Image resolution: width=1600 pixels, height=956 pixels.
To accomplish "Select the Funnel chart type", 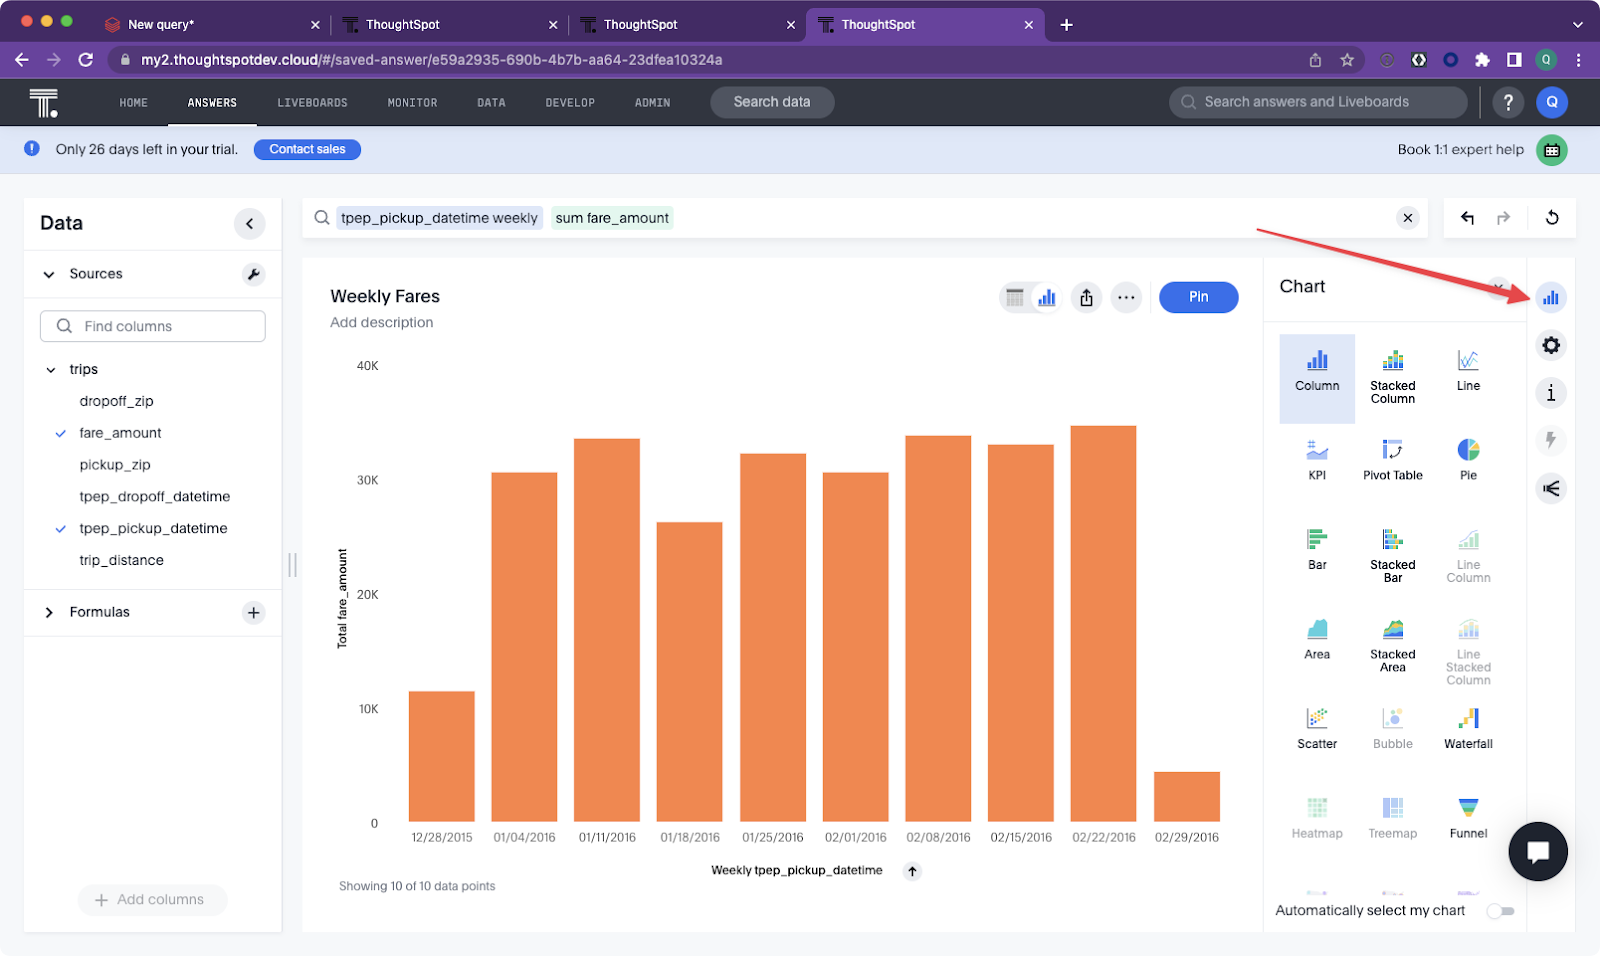I will click(x=1467, y=817).
